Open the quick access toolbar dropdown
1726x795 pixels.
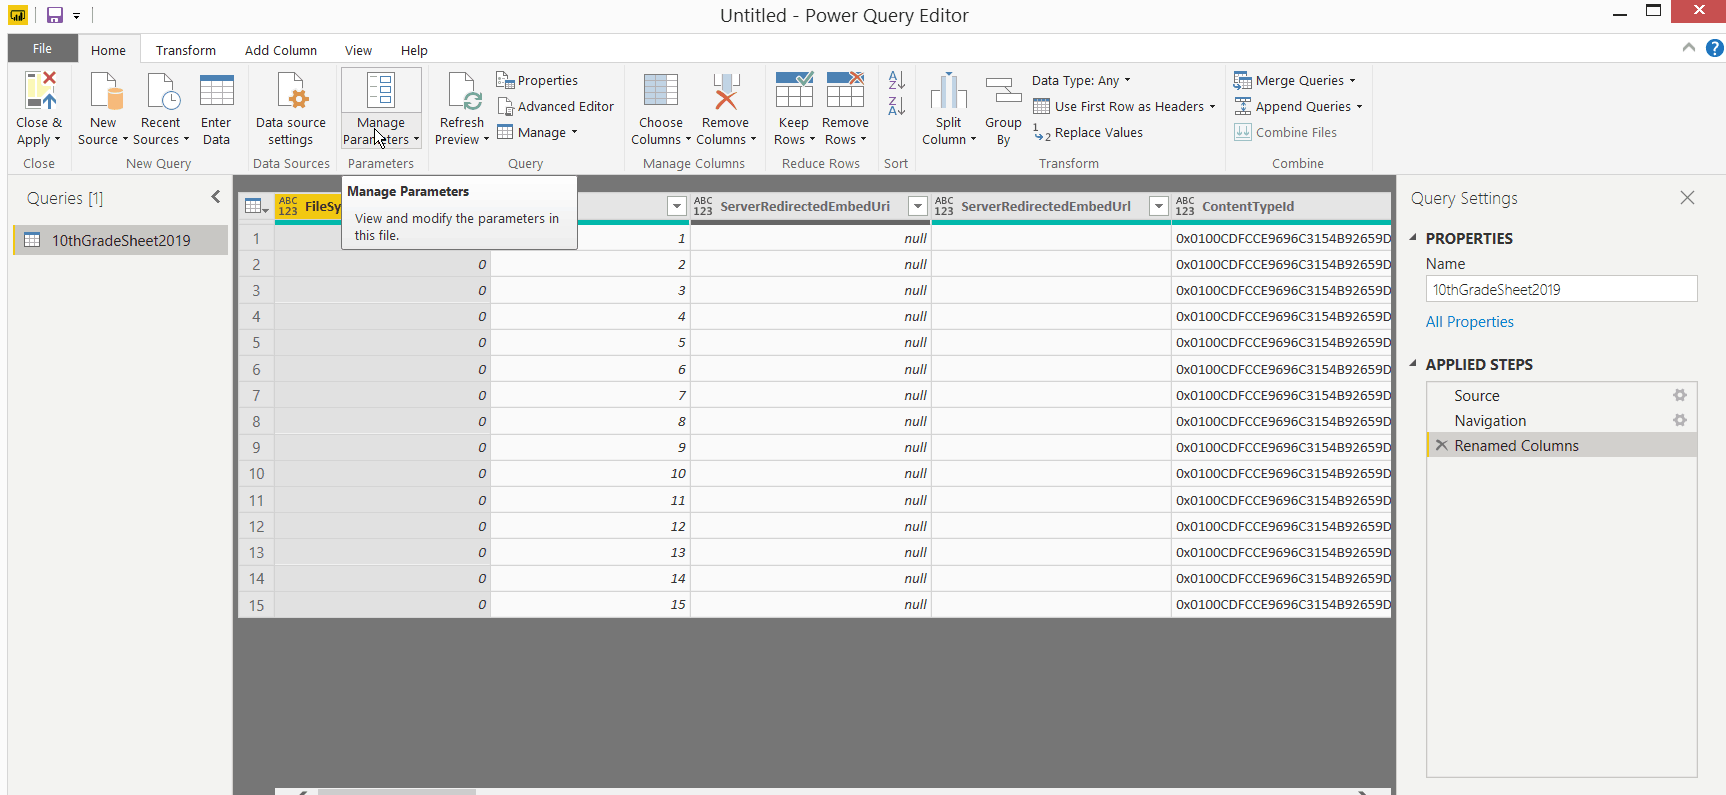pyautogui.click(x=76, y=16)
